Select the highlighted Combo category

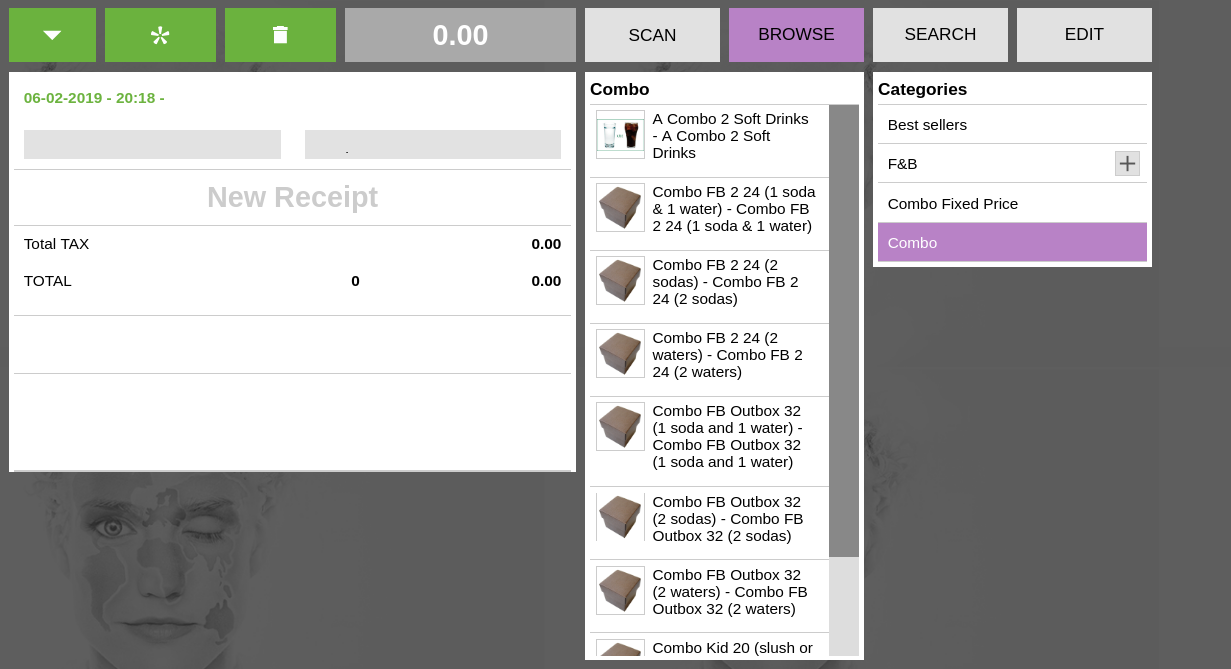coord(1012,243)
